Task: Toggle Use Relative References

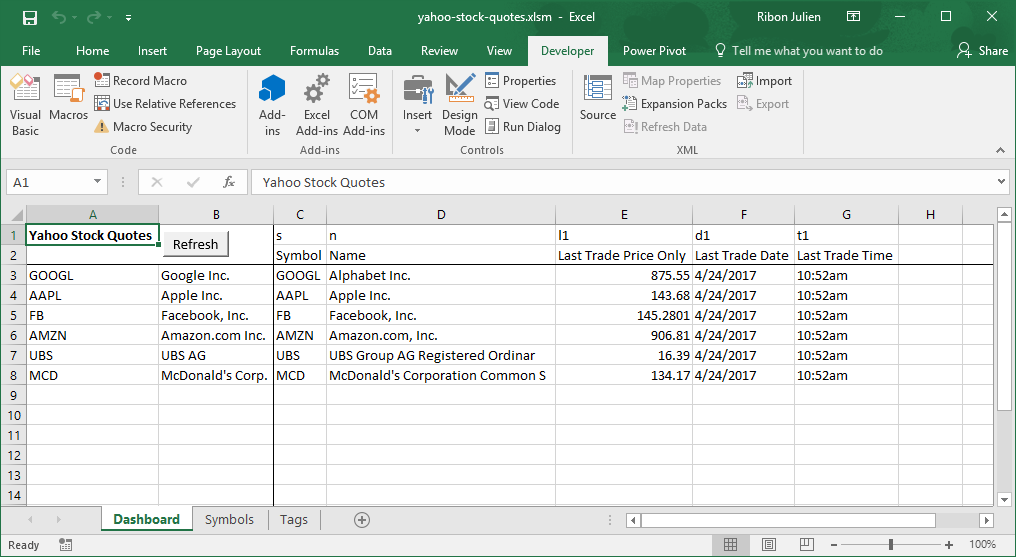Action: pyautogui.click(x=165, y=104)
